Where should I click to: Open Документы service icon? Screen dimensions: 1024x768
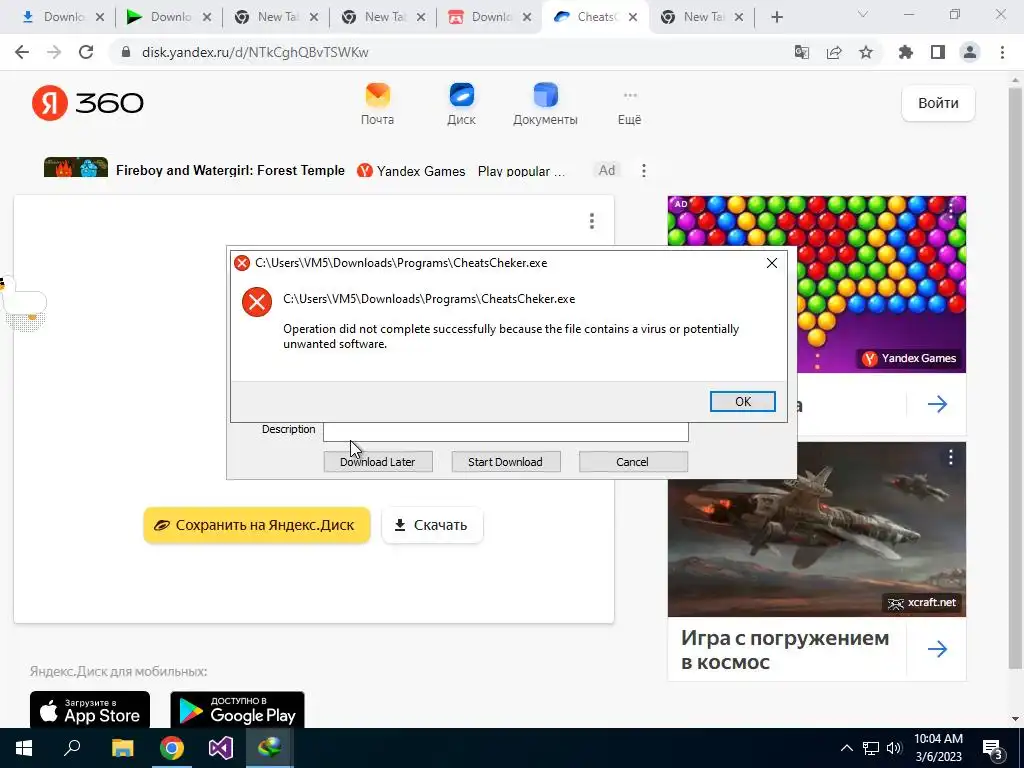(545, 104)
